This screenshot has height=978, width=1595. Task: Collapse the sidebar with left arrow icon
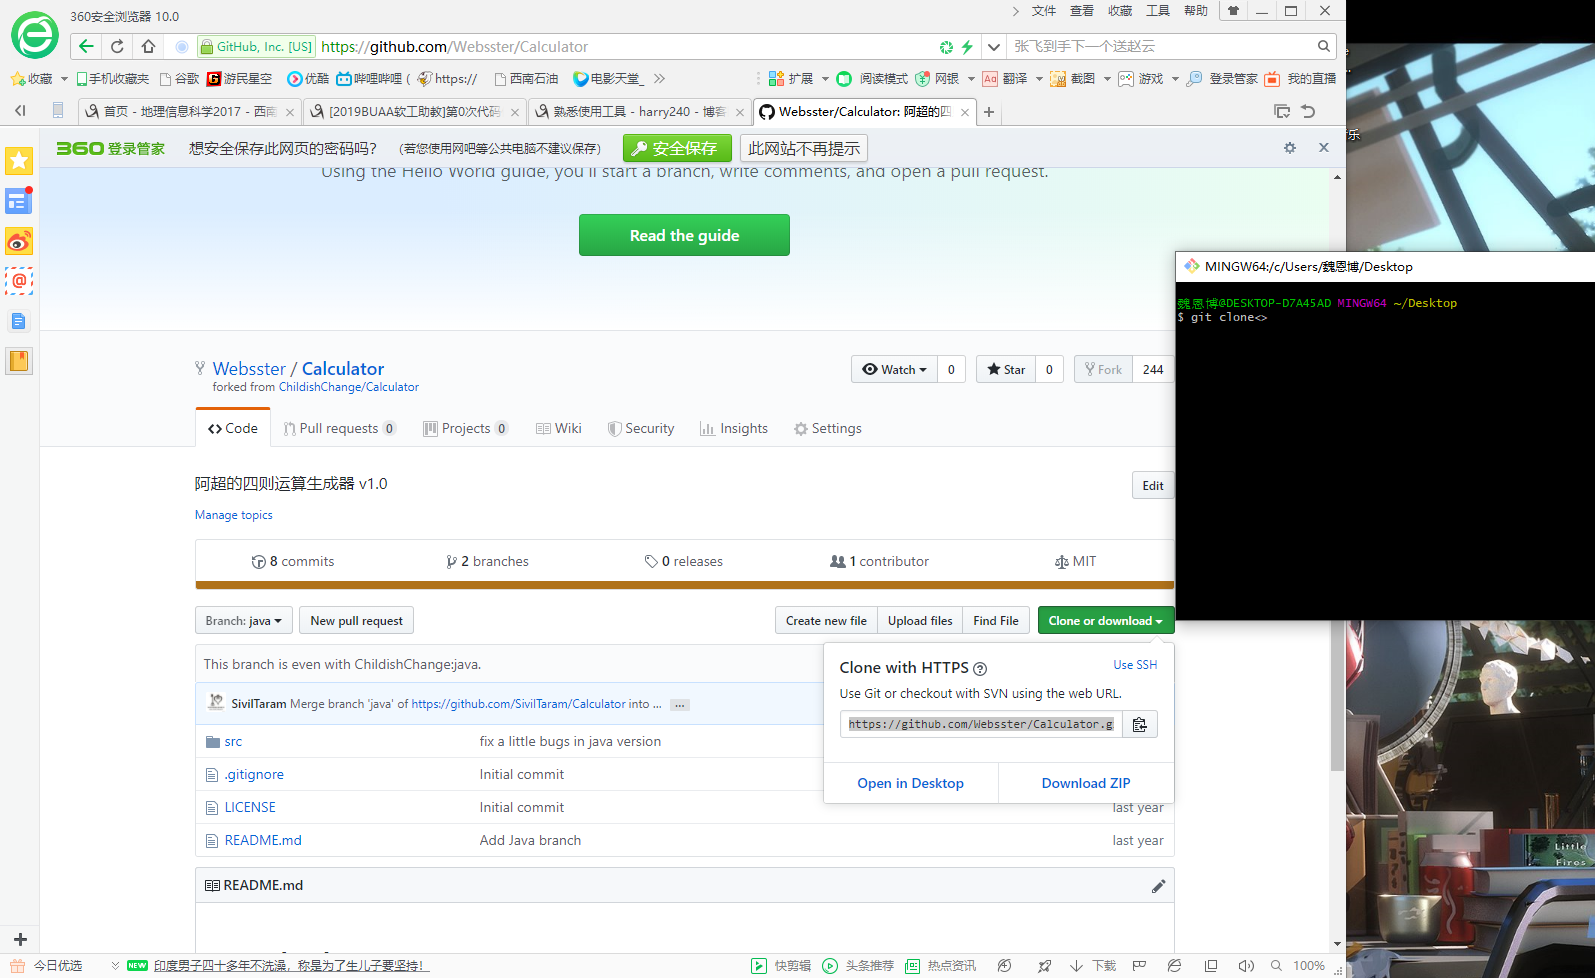click(x=20, y=111)
